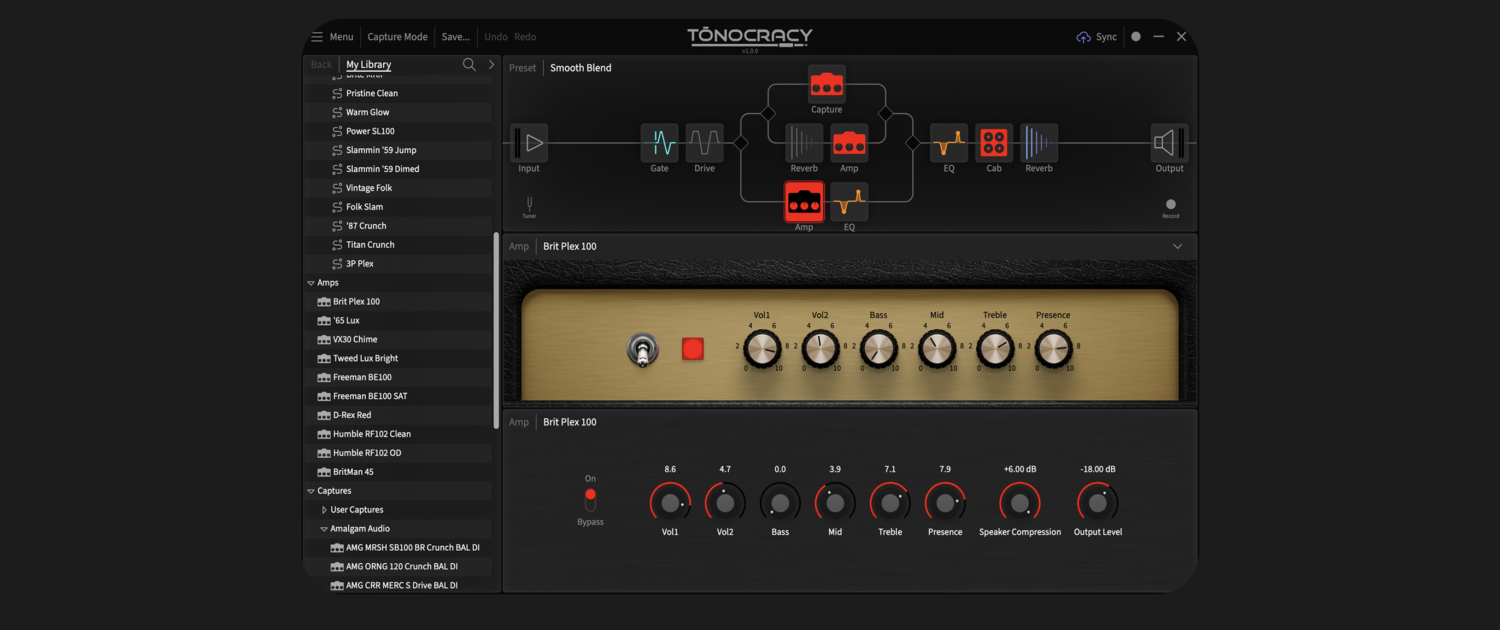1500x630 pixels.
Task: Click the Gate block in signal chain
Action: coord(659,143)
